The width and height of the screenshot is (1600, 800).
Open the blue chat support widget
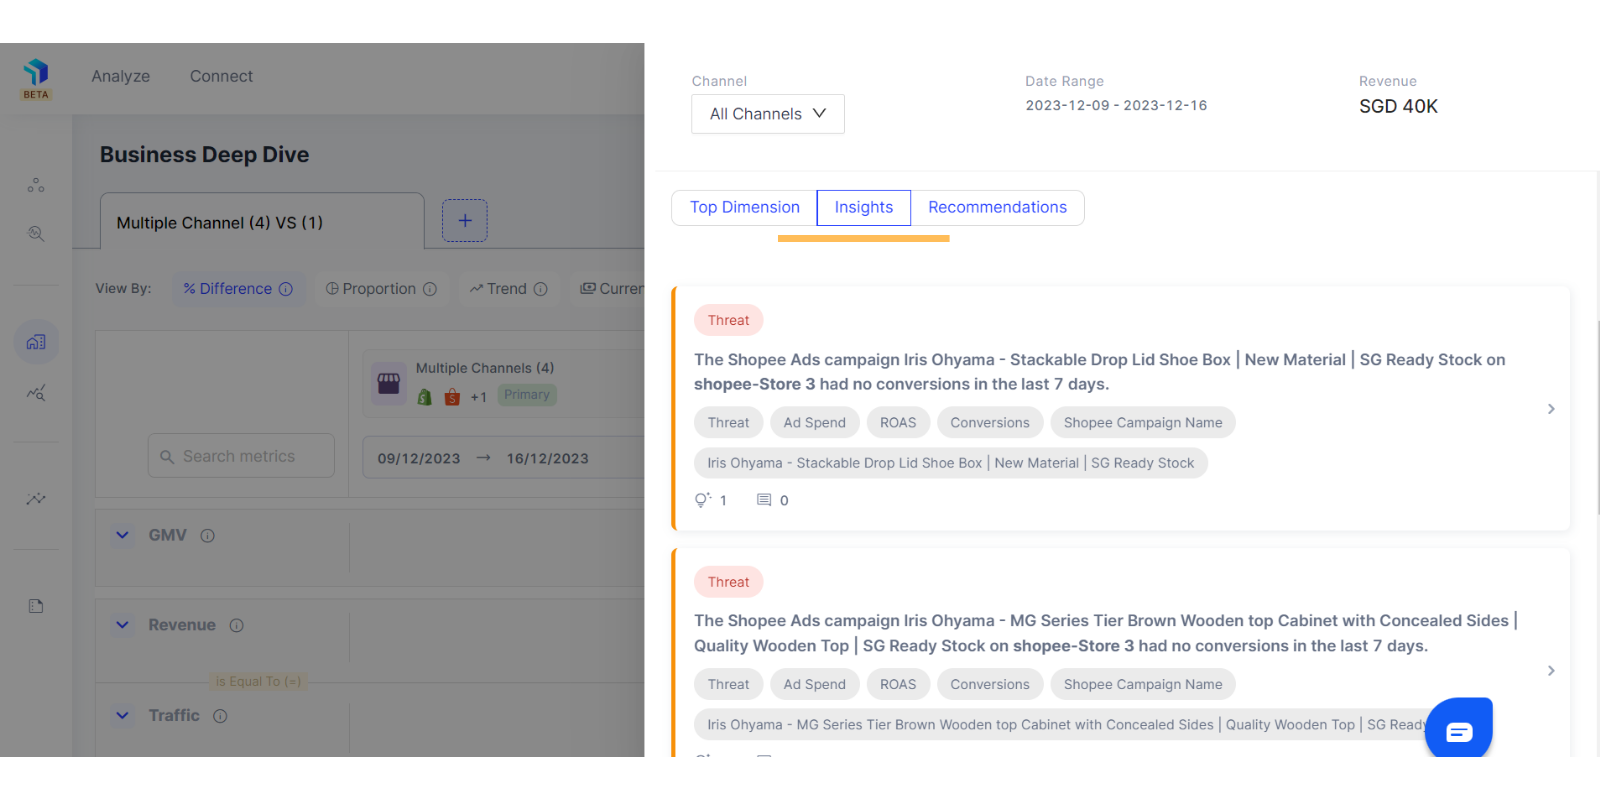click(x=1459, y=729)
